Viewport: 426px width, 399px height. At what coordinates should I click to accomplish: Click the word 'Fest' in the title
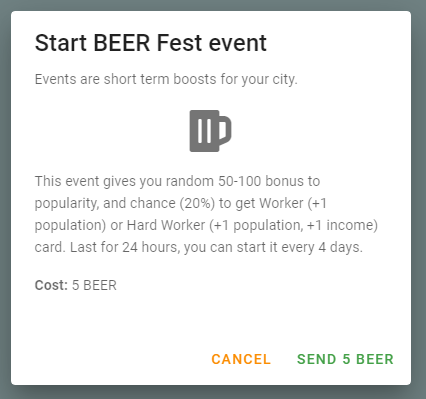click(x=179, y=43)
